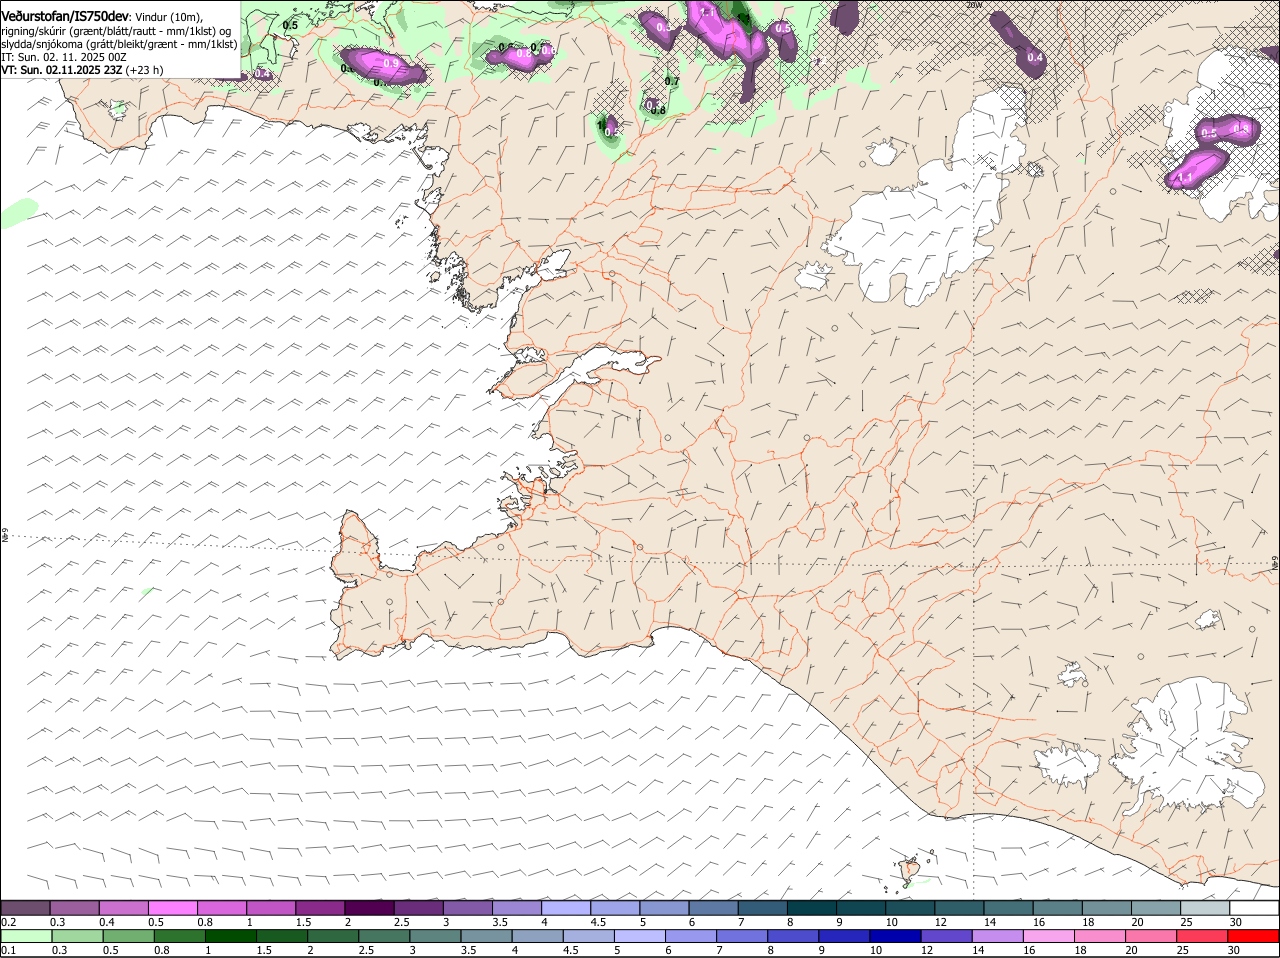Pick the rain legend swatch labeled 4

[537, 936]
